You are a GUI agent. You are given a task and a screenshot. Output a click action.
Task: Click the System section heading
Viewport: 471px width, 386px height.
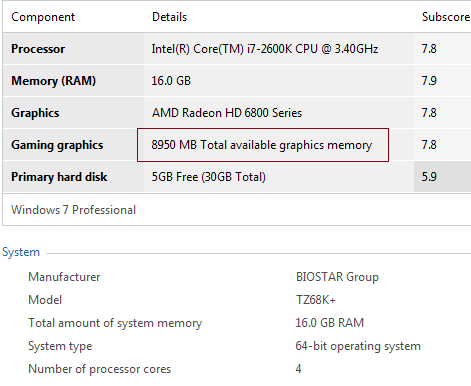21,252
